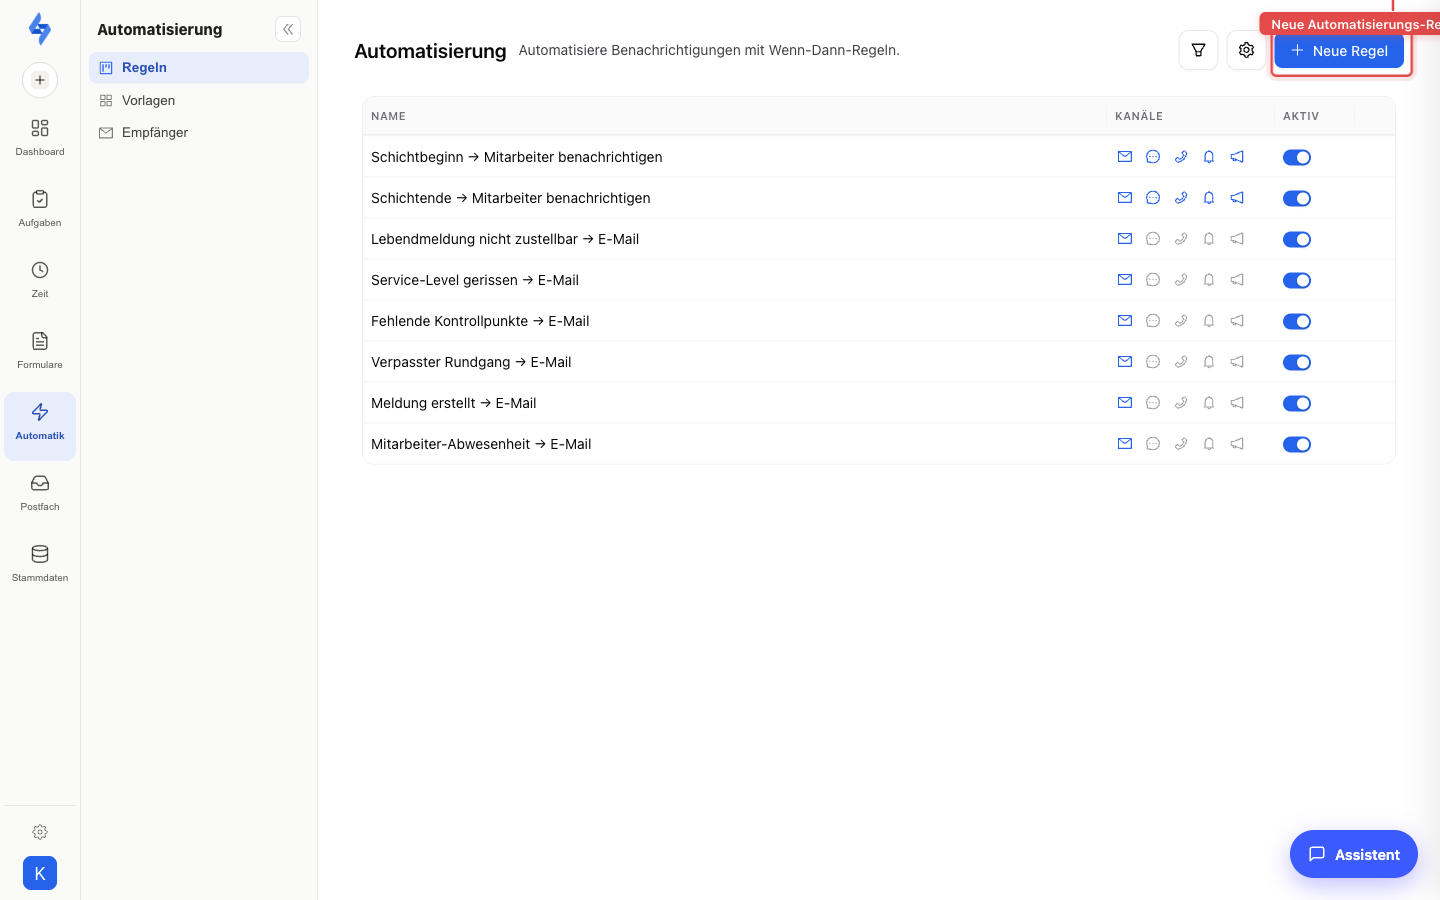Toggle active switch for Fehlende Kontrollpunkte
This screenshot has width=1440, height=900.
pyautogui.click(x=1297, y=321)
